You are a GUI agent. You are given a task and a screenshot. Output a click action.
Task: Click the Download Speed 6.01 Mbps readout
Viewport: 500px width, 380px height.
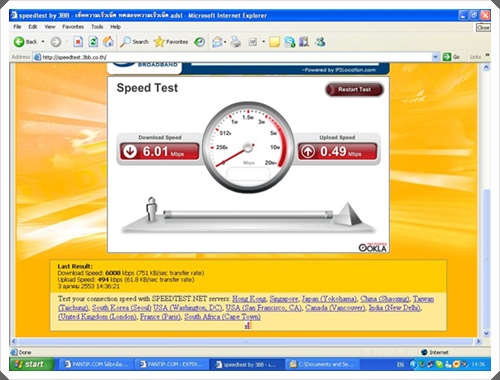159,152
